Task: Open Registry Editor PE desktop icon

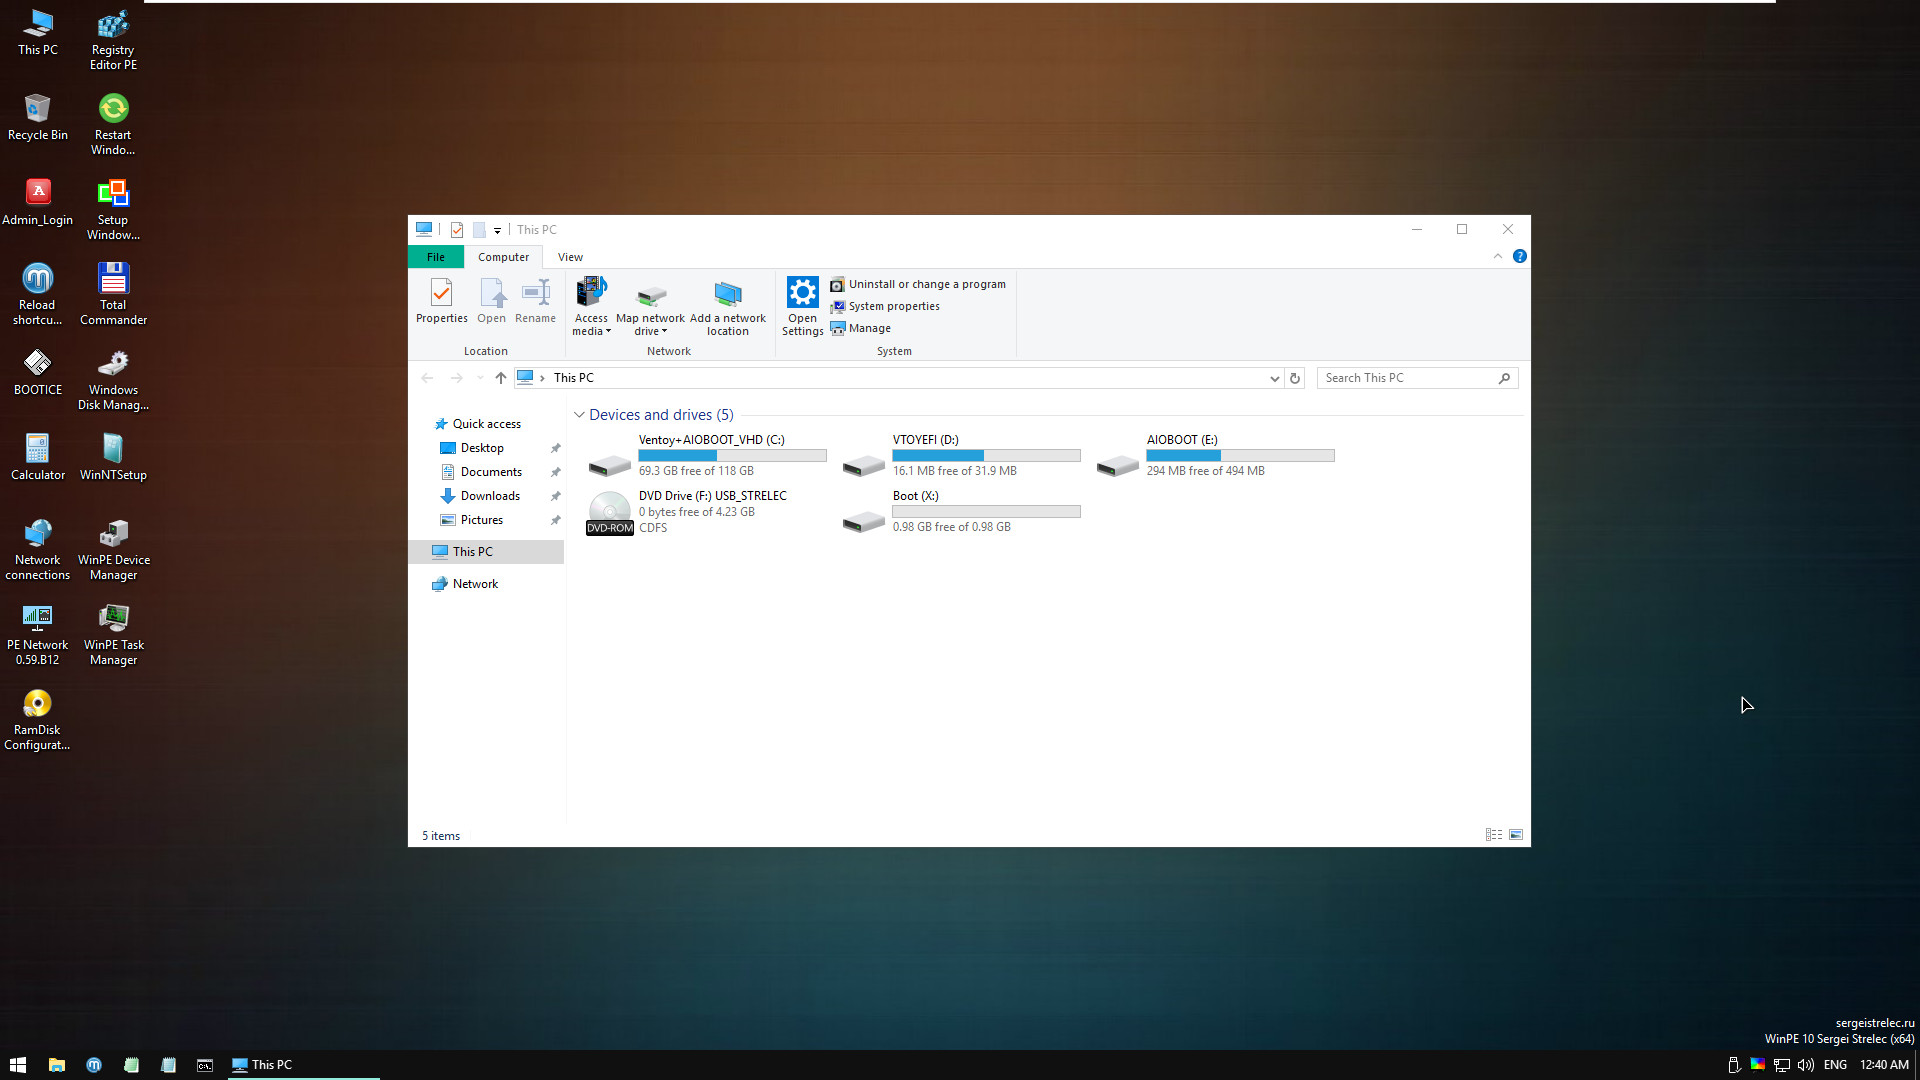Action: [x=113, y=40]
